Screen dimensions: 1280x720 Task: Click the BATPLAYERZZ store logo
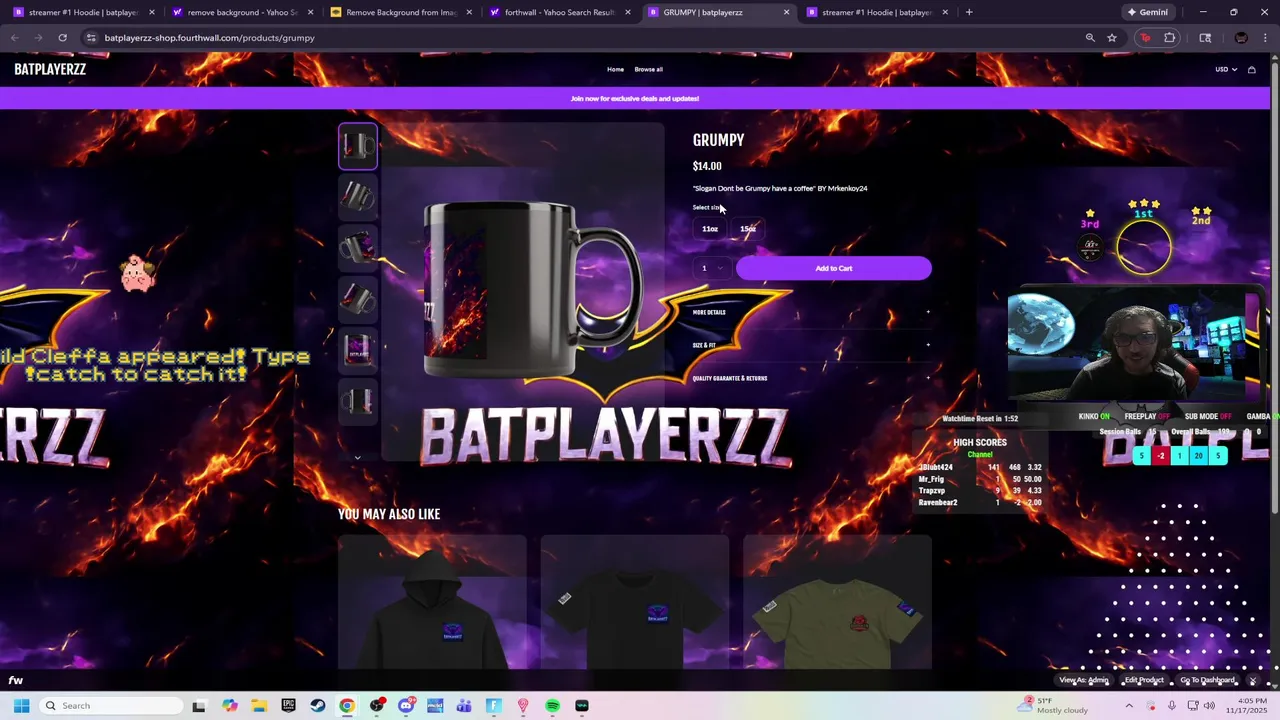click(x=50, y=70)
